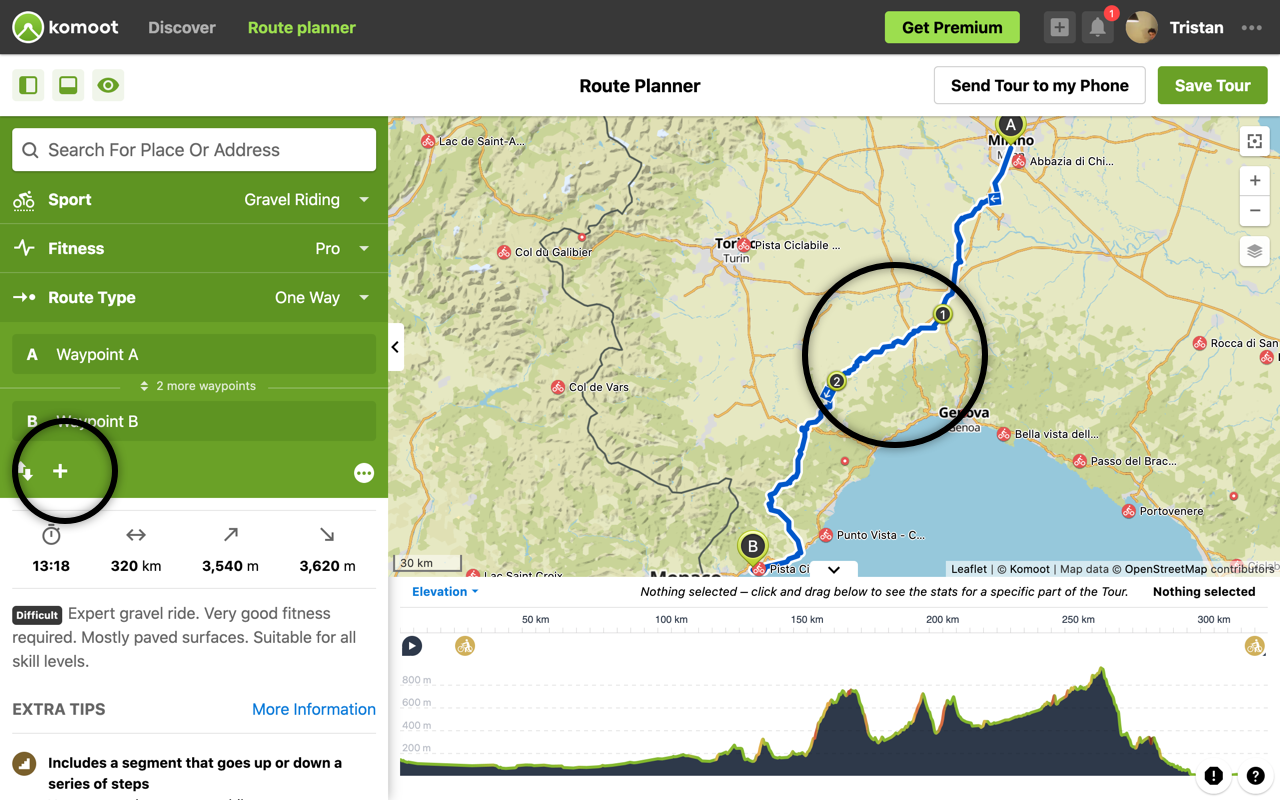Open the notifications bell
This screenshot has height=800, width=1280.
coord(1098,27)
